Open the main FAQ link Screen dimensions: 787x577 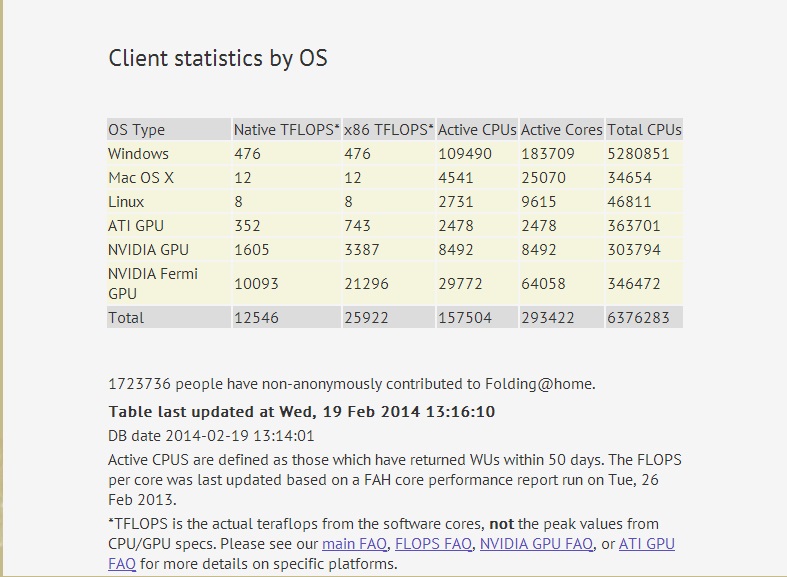coord(354,544)
